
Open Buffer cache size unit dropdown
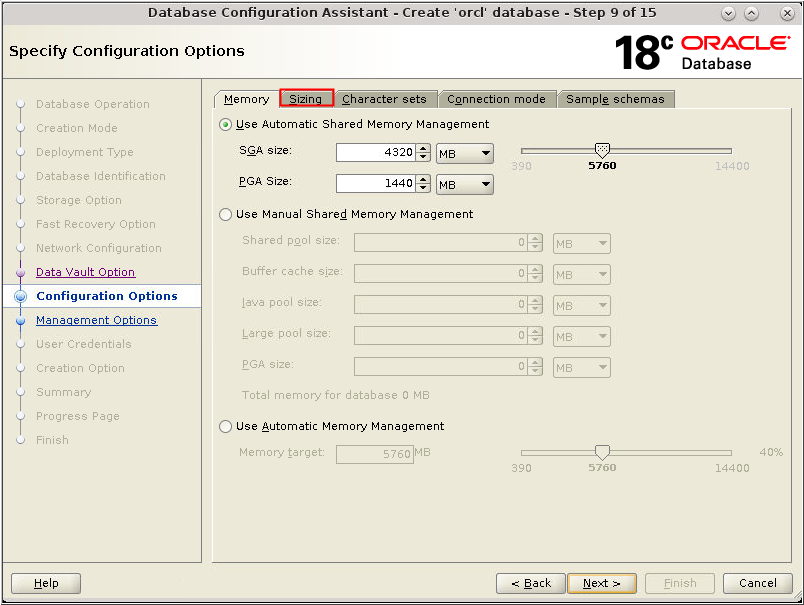[581, 275]
